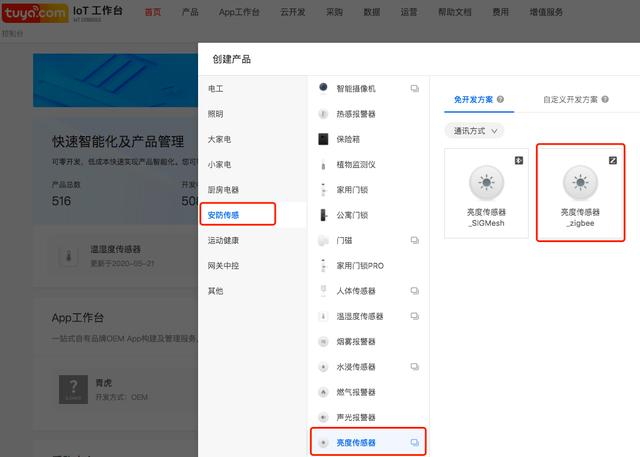Click the badge icon beside 温湿度传感器

(x=415, y=316)
